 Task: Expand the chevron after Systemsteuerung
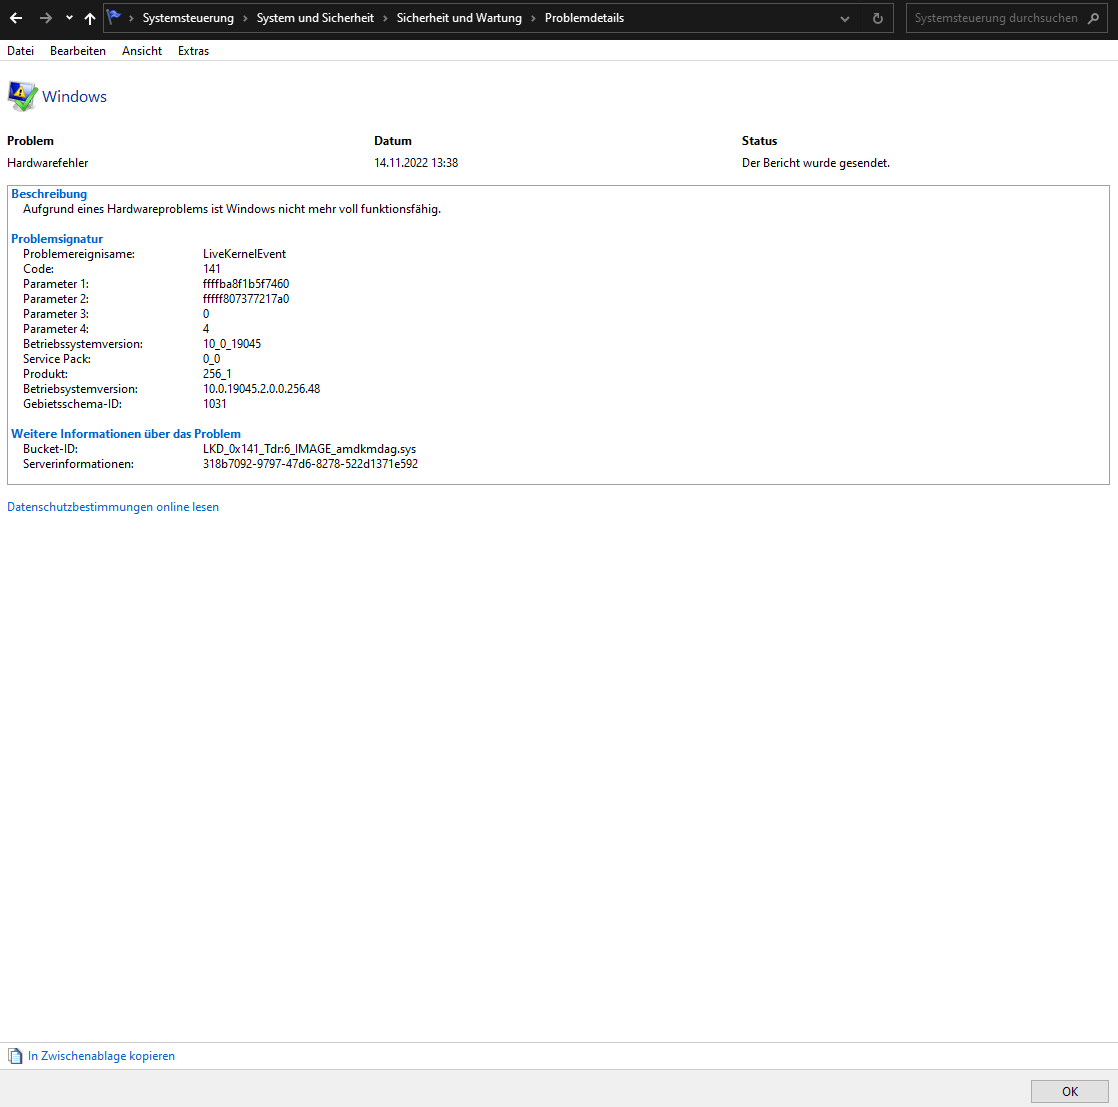(x=245, y=19)
